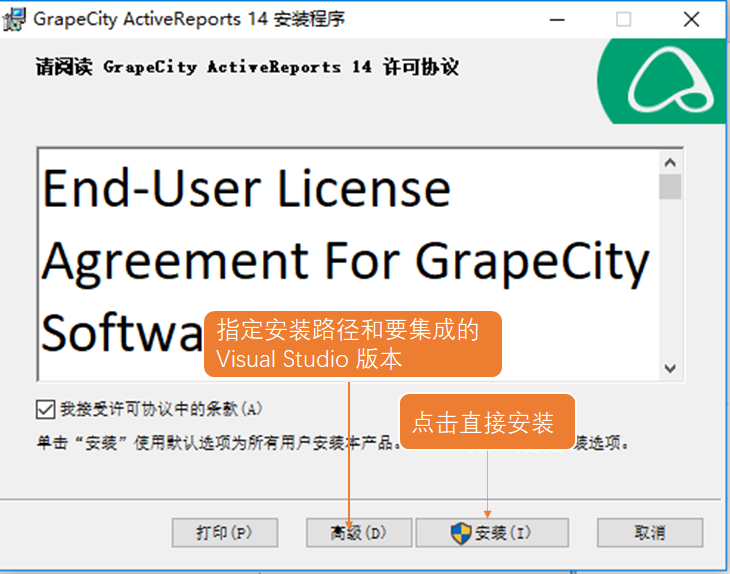The height and width of the screenshot is (574, 730).
Task: Open 高级(D) advanced options
Action: 359,533
